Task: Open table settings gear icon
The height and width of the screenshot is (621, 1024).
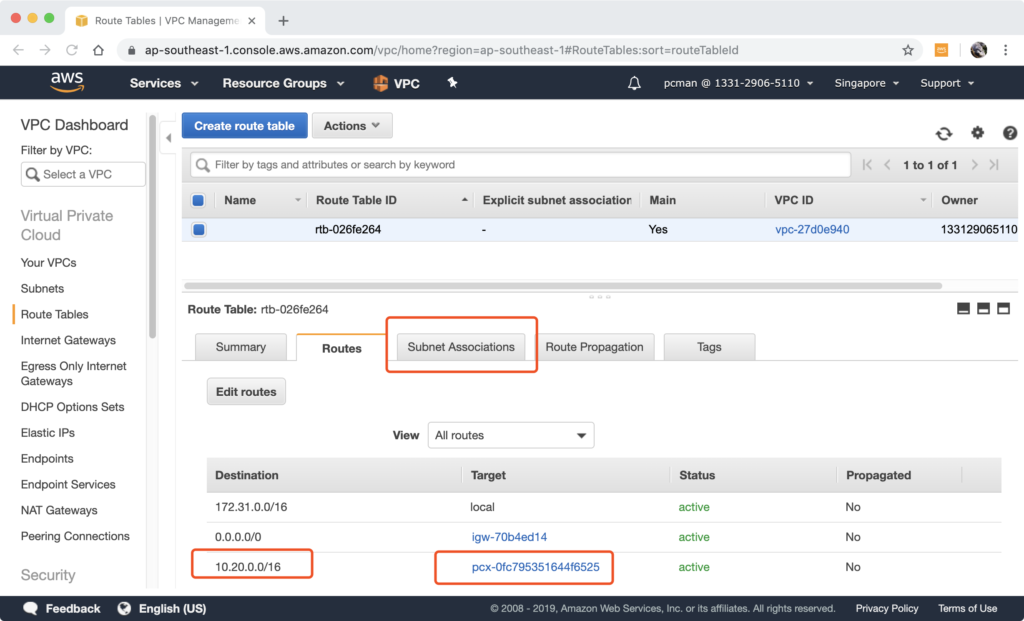Action: pos(977,133)
